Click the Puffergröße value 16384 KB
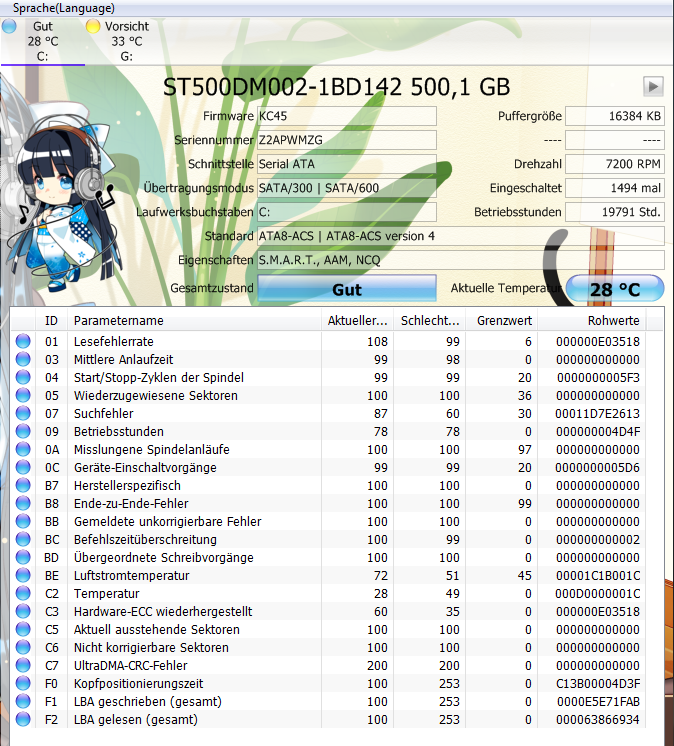 click(x=615, y=116)
